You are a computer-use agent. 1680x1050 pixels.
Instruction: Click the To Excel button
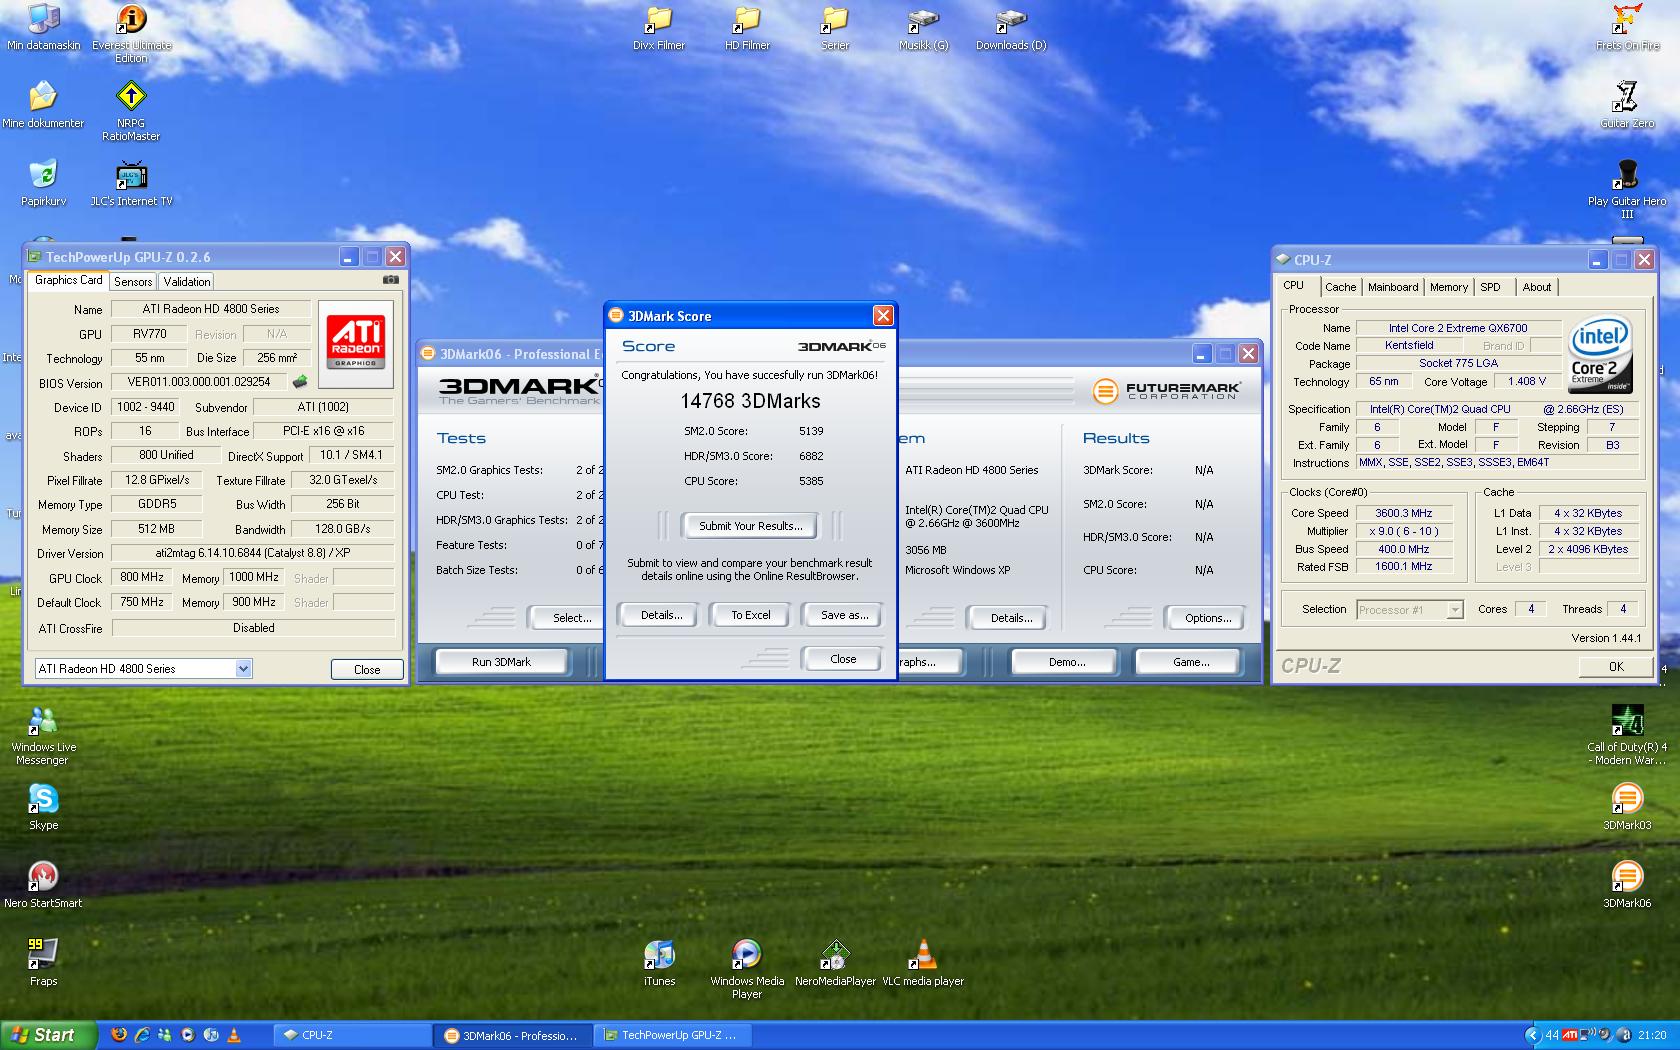750,615
